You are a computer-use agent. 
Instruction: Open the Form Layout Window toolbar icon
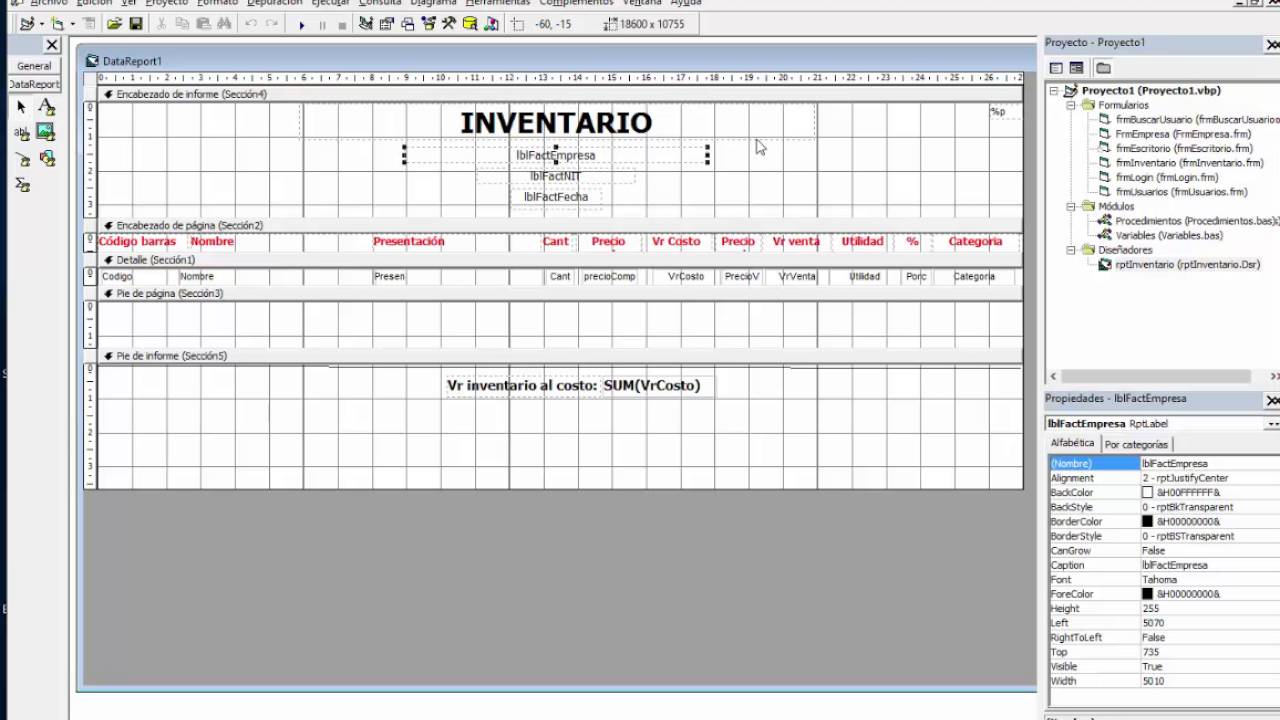click(407, 24)
